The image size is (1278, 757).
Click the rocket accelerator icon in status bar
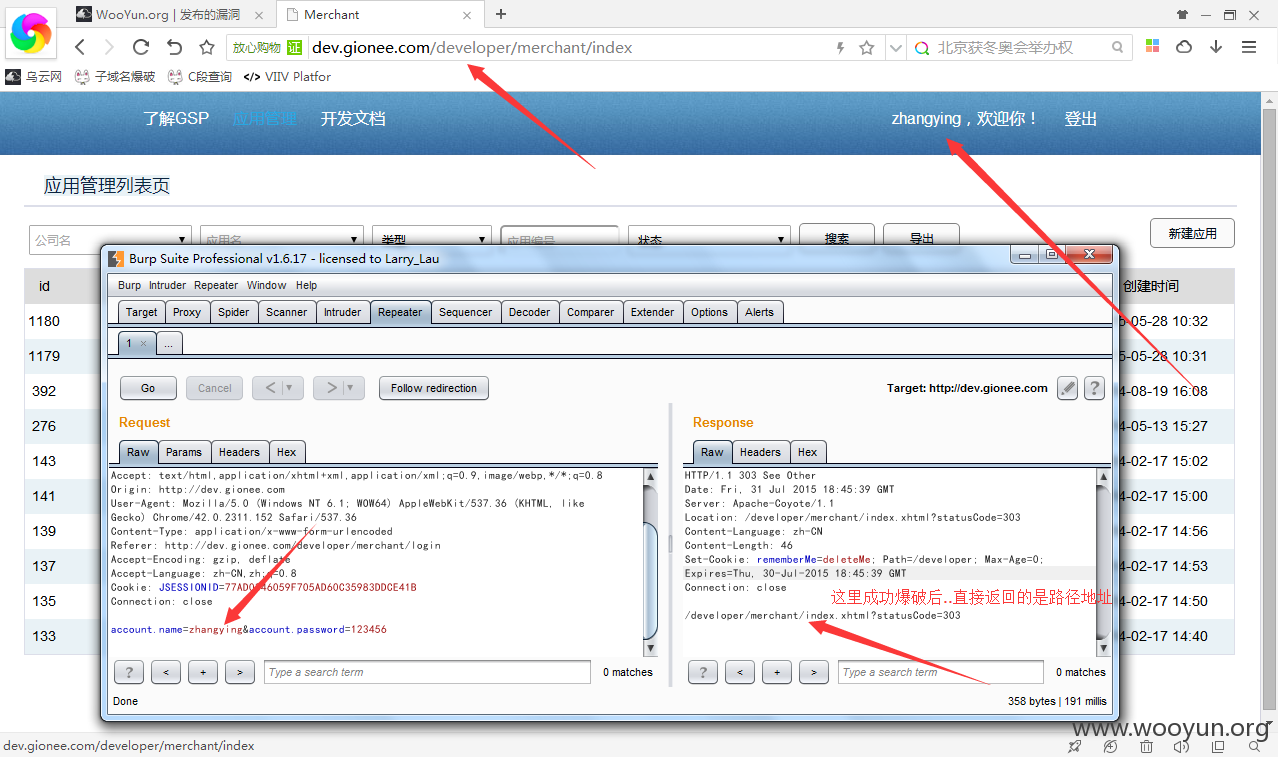click(1074, 746)
